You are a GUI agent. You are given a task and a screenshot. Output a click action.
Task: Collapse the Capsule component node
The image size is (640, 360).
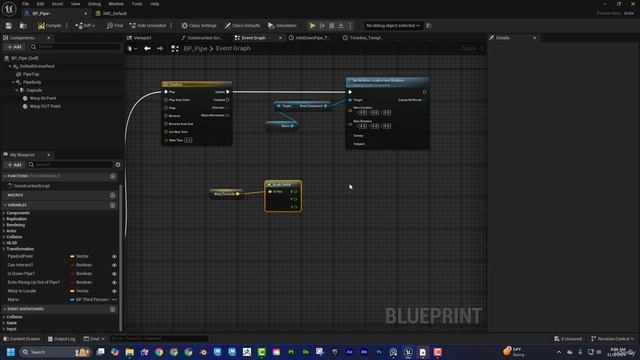17,90
